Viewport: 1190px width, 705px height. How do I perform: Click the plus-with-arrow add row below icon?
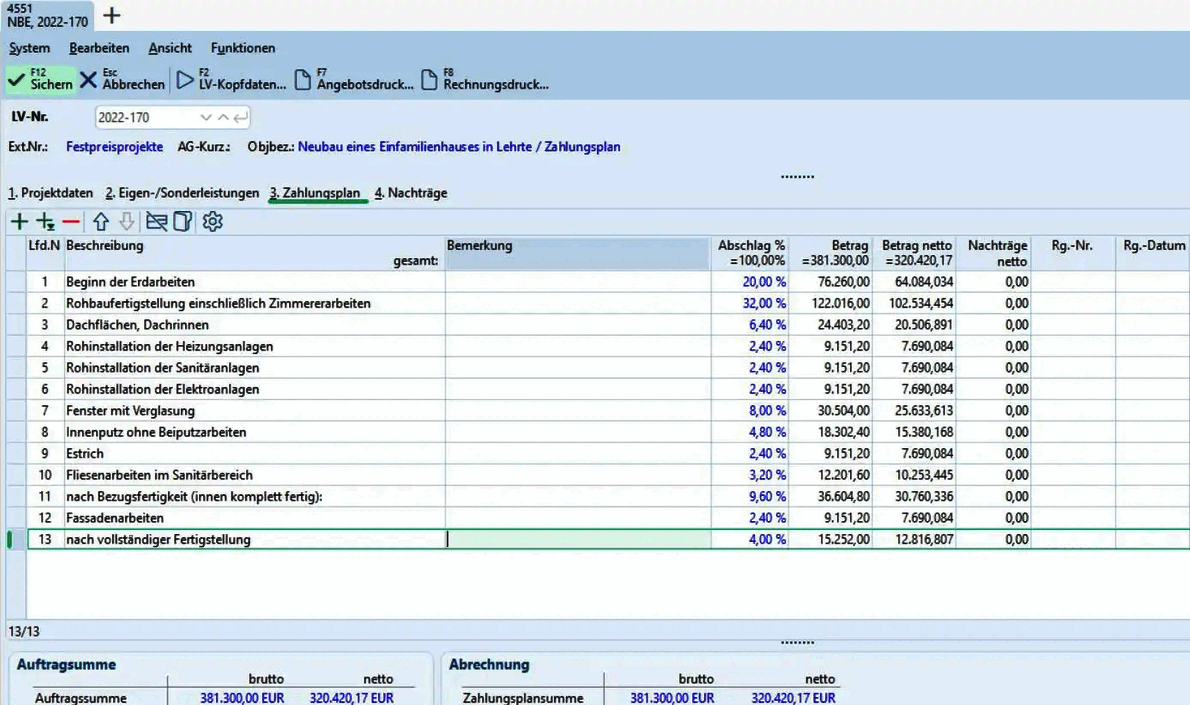pos(46,222)
